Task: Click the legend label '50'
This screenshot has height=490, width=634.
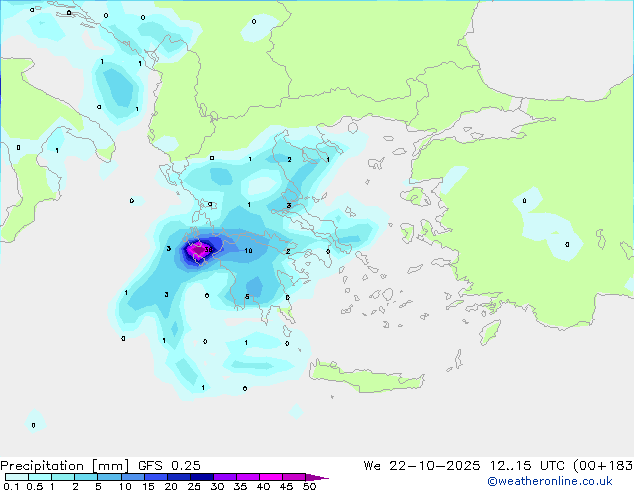Action: tap(309, 486)
